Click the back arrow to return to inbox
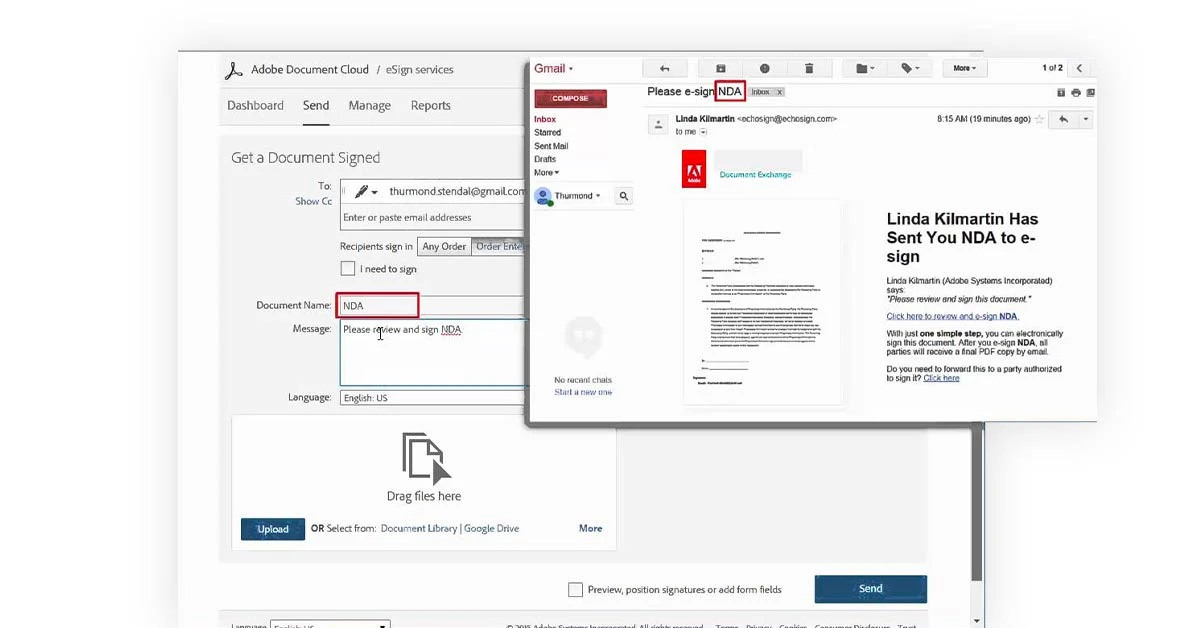Image resolution: width=1200 pixels, height=628 pixels. [x=663, y=67]
